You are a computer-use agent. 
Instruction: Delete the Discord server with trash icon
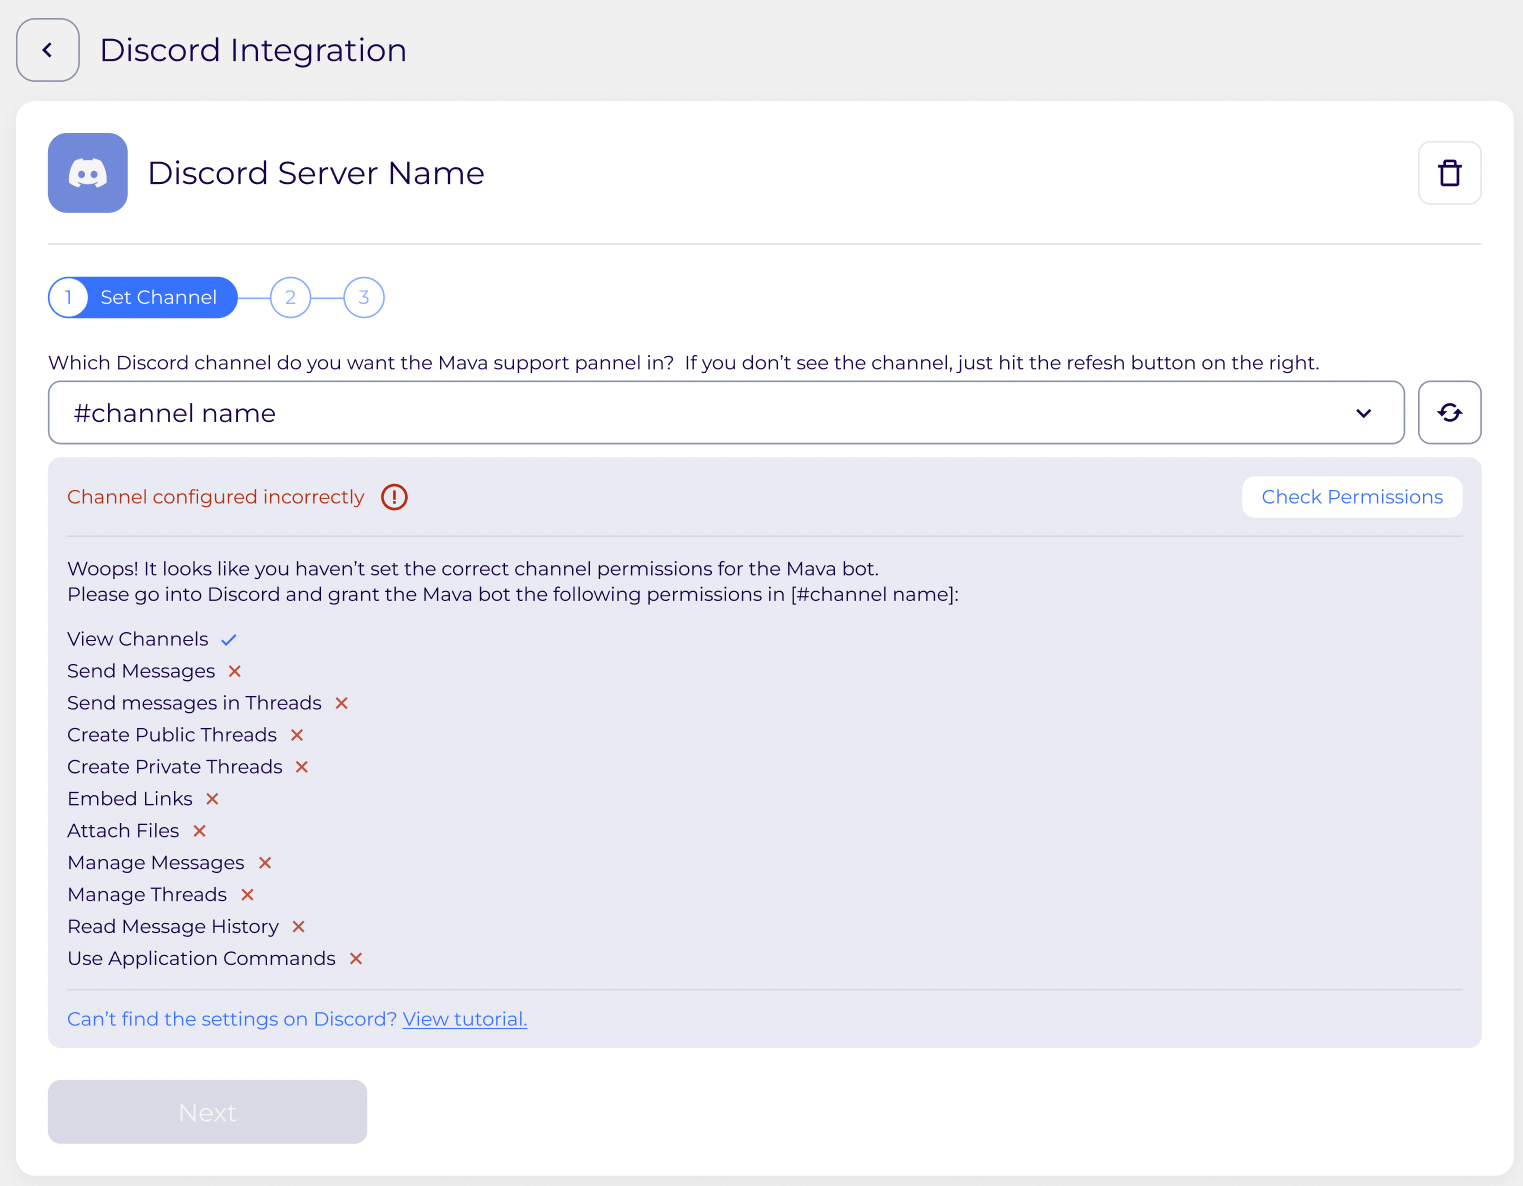tap(1449, 173)
